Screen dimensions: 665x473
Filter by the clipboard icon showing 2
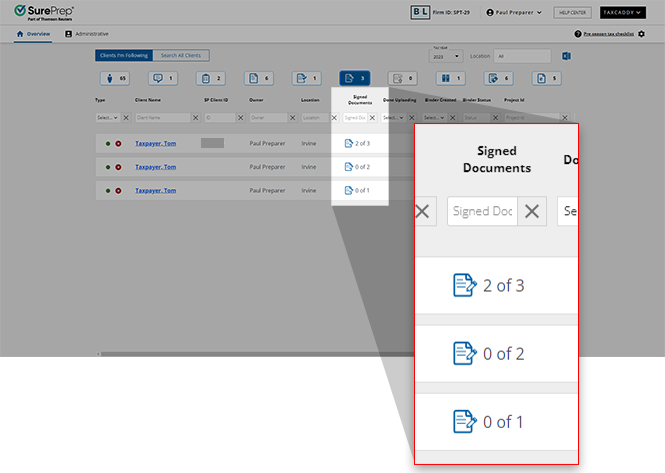pos(211,78)
